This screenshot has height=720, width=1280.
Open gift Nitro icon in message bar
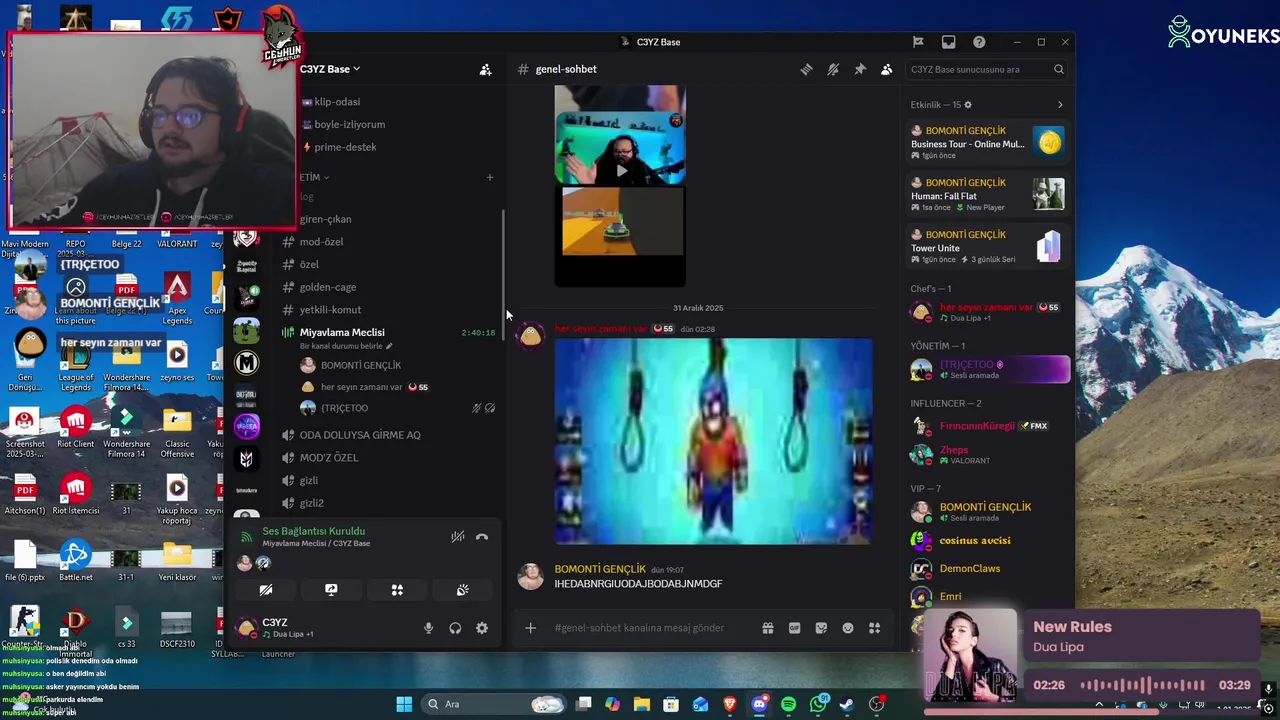click(768, 628)
